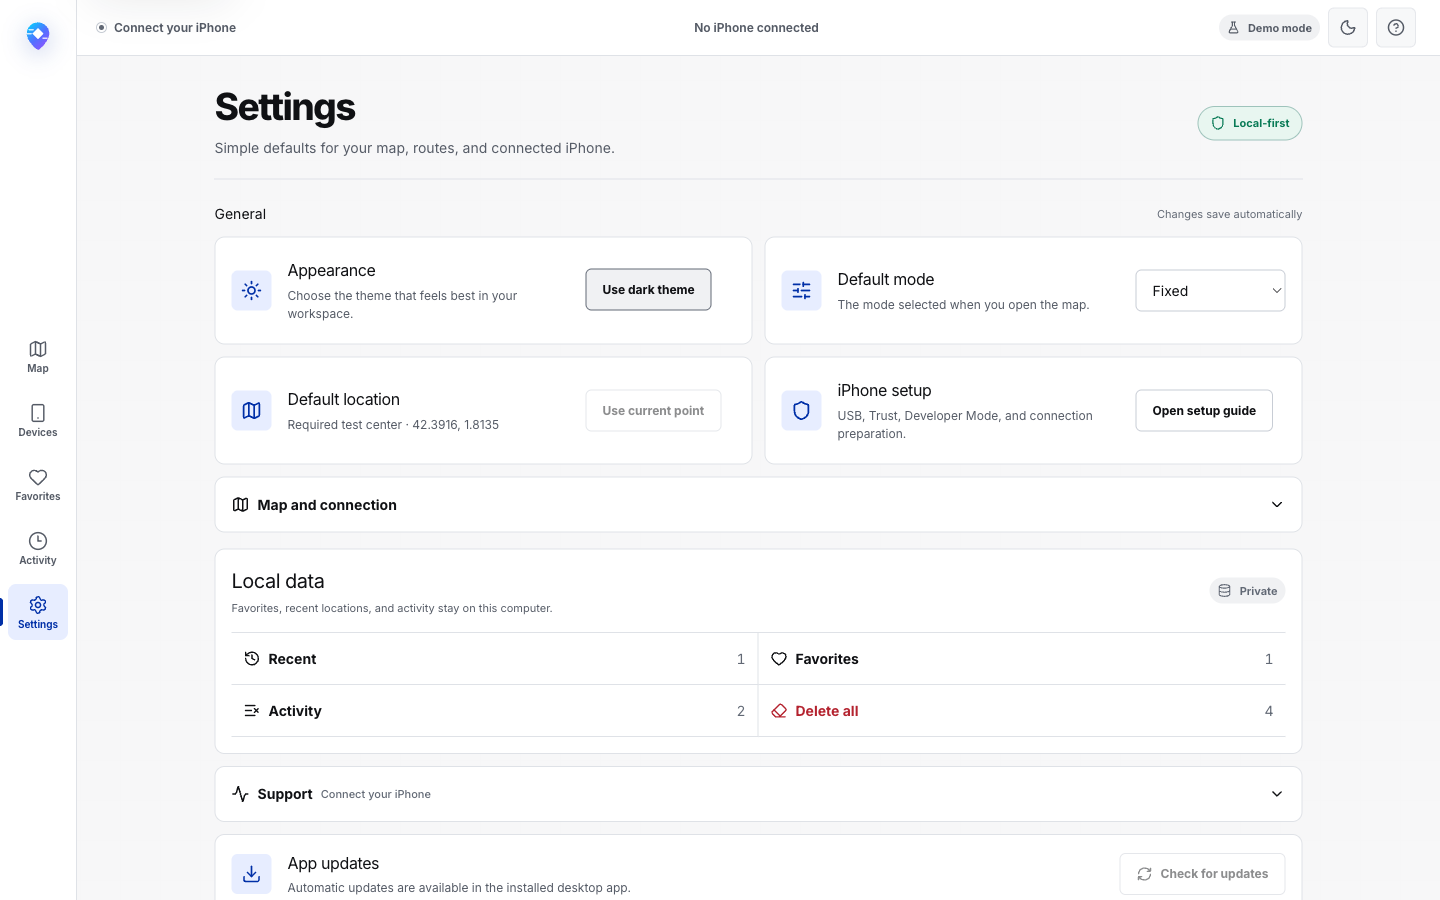Screen dimensions: 1440x900
Task: Click the Favorites data row
Action: [x=1022, y=659]
